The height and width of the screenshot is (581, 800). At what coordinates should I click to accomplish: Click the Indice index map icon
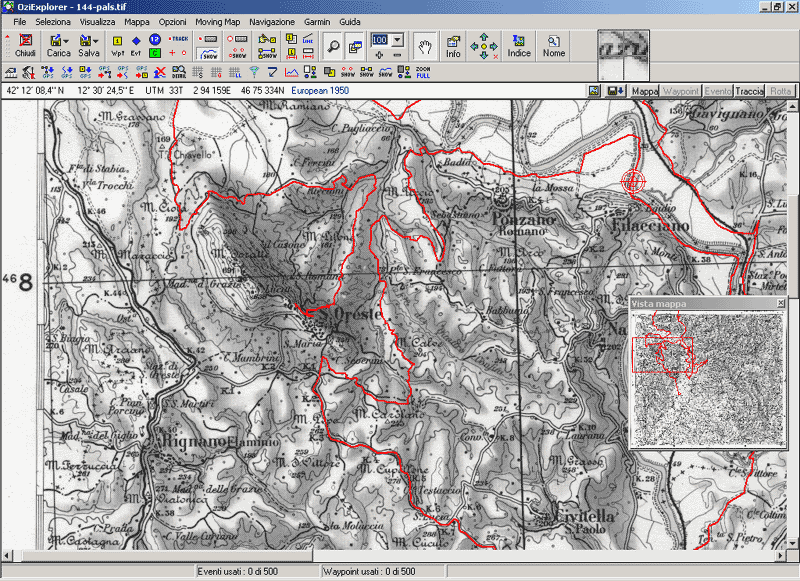[x=518, y=46]
